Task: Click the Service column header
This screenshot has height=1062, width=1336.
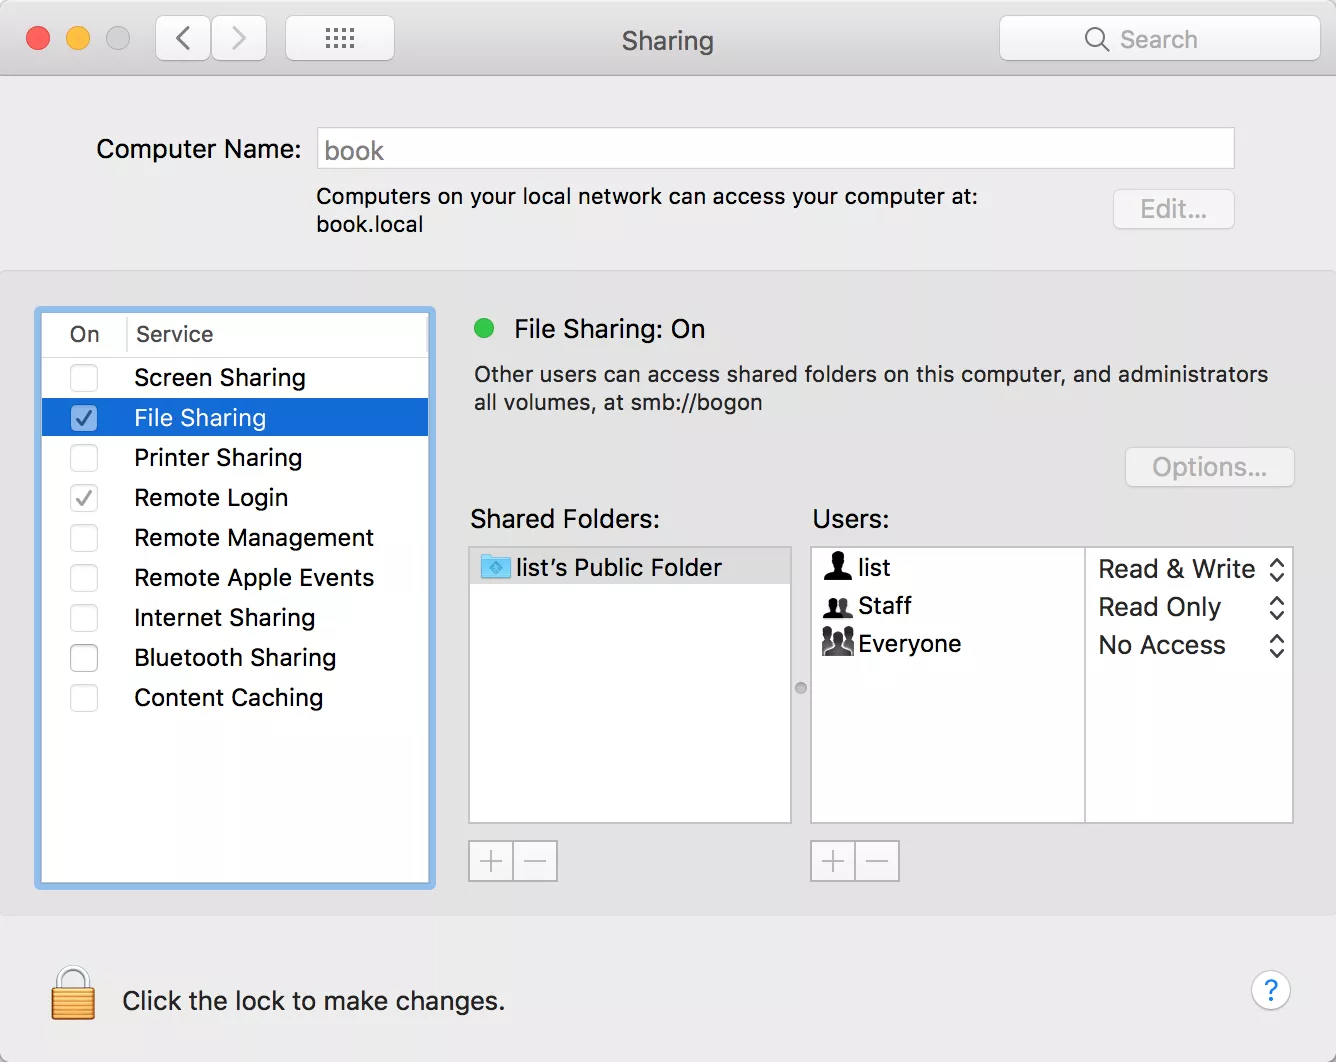Action: click(277, 334)
